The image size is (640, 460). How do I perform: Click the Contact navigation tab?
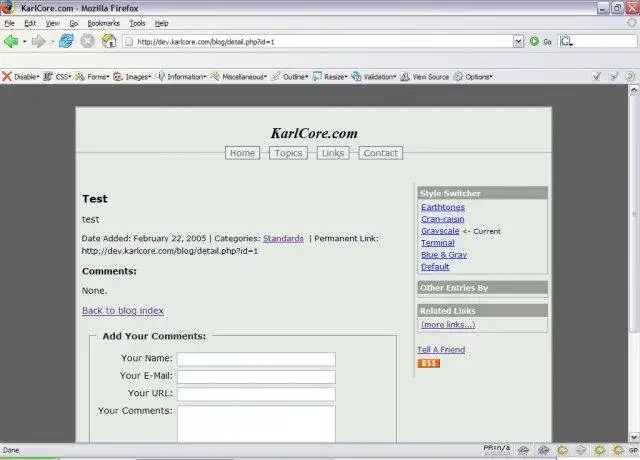pos(380,153)
